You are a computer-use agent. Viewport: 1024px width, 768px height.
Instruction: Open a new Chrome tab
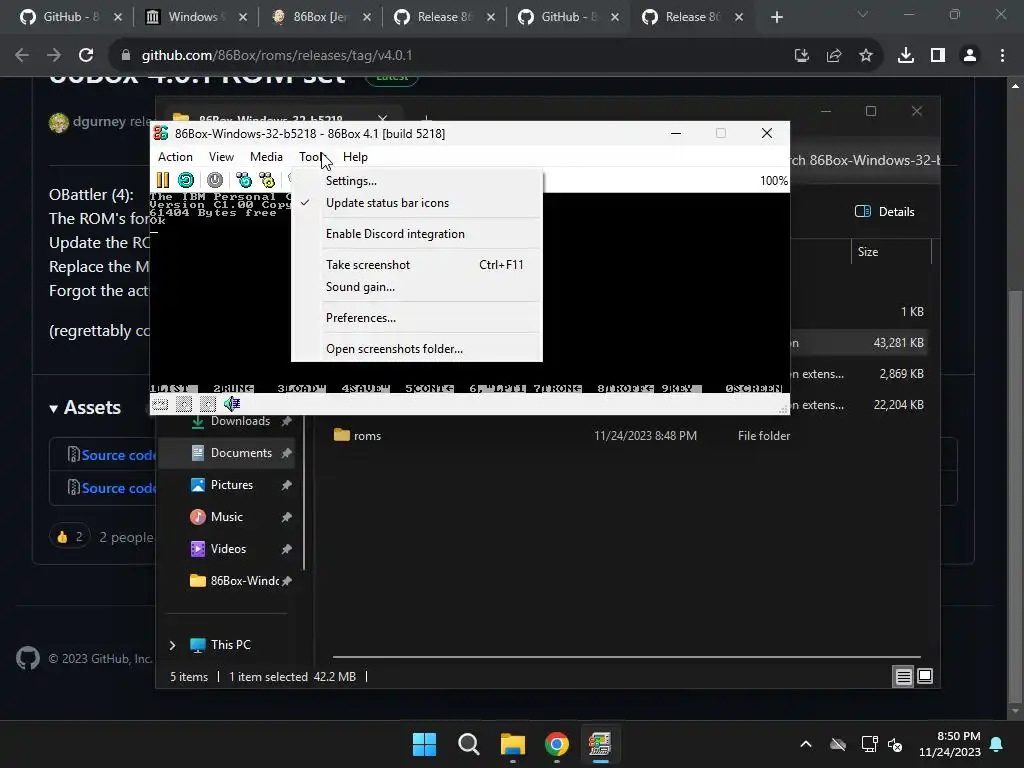(776, 17)
